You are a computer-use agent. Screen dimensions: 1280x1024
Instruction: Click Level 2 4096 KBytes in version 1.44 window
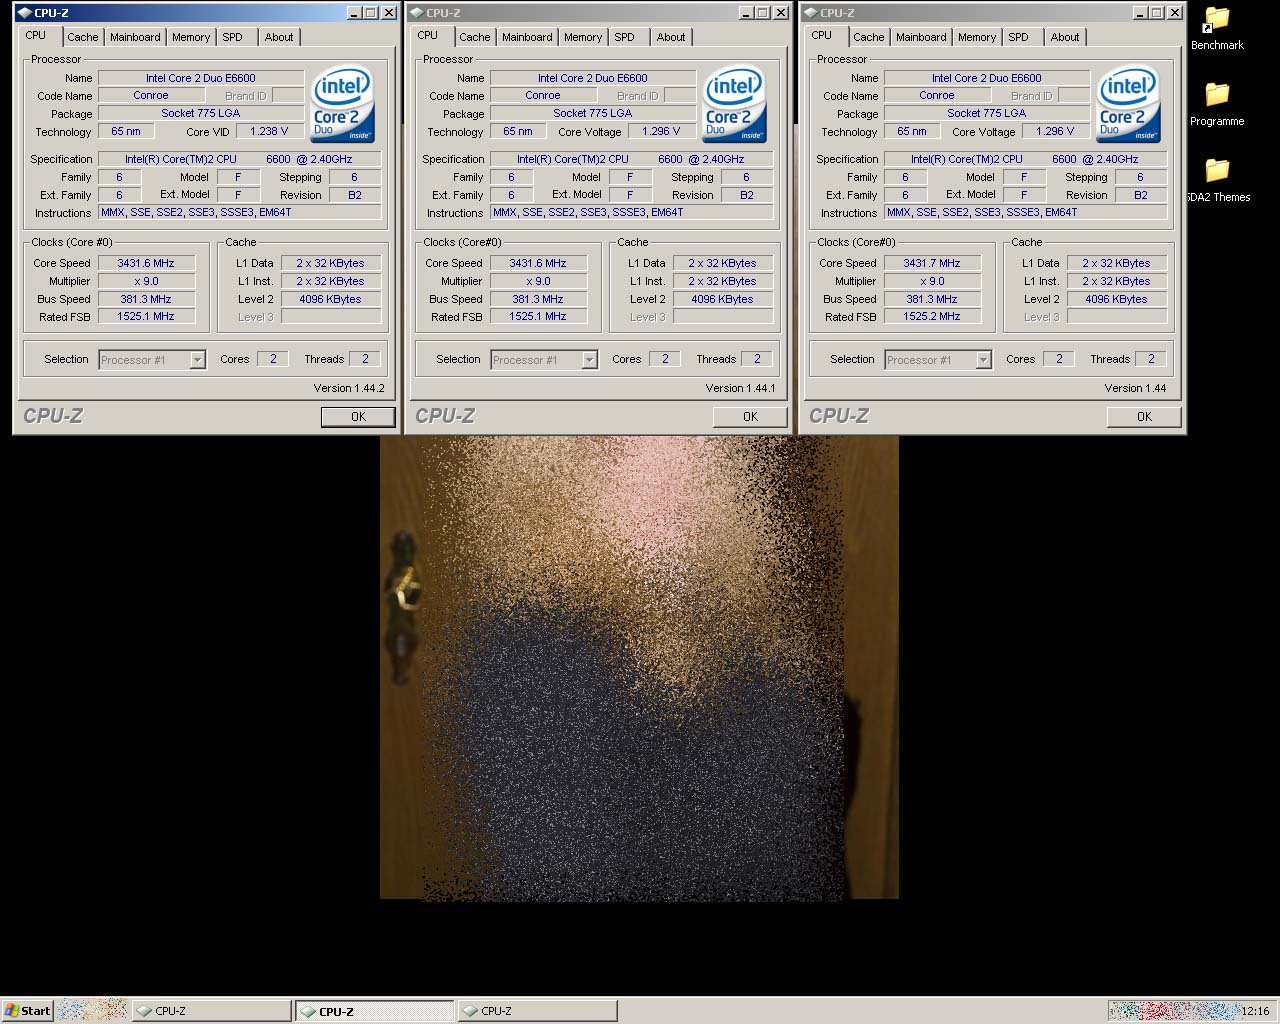click(x=1116, y=299)
